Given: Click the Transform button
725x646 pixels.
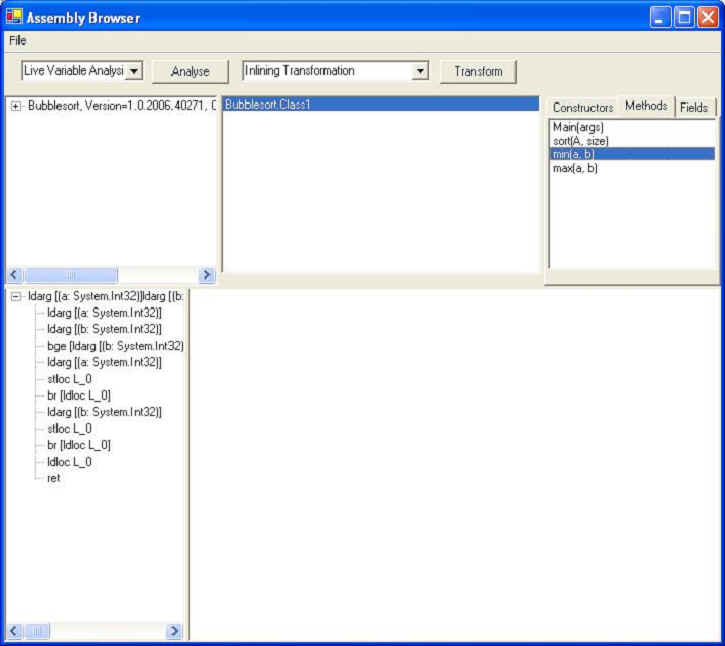Looking at the screenshot, I should click(478, 72).
